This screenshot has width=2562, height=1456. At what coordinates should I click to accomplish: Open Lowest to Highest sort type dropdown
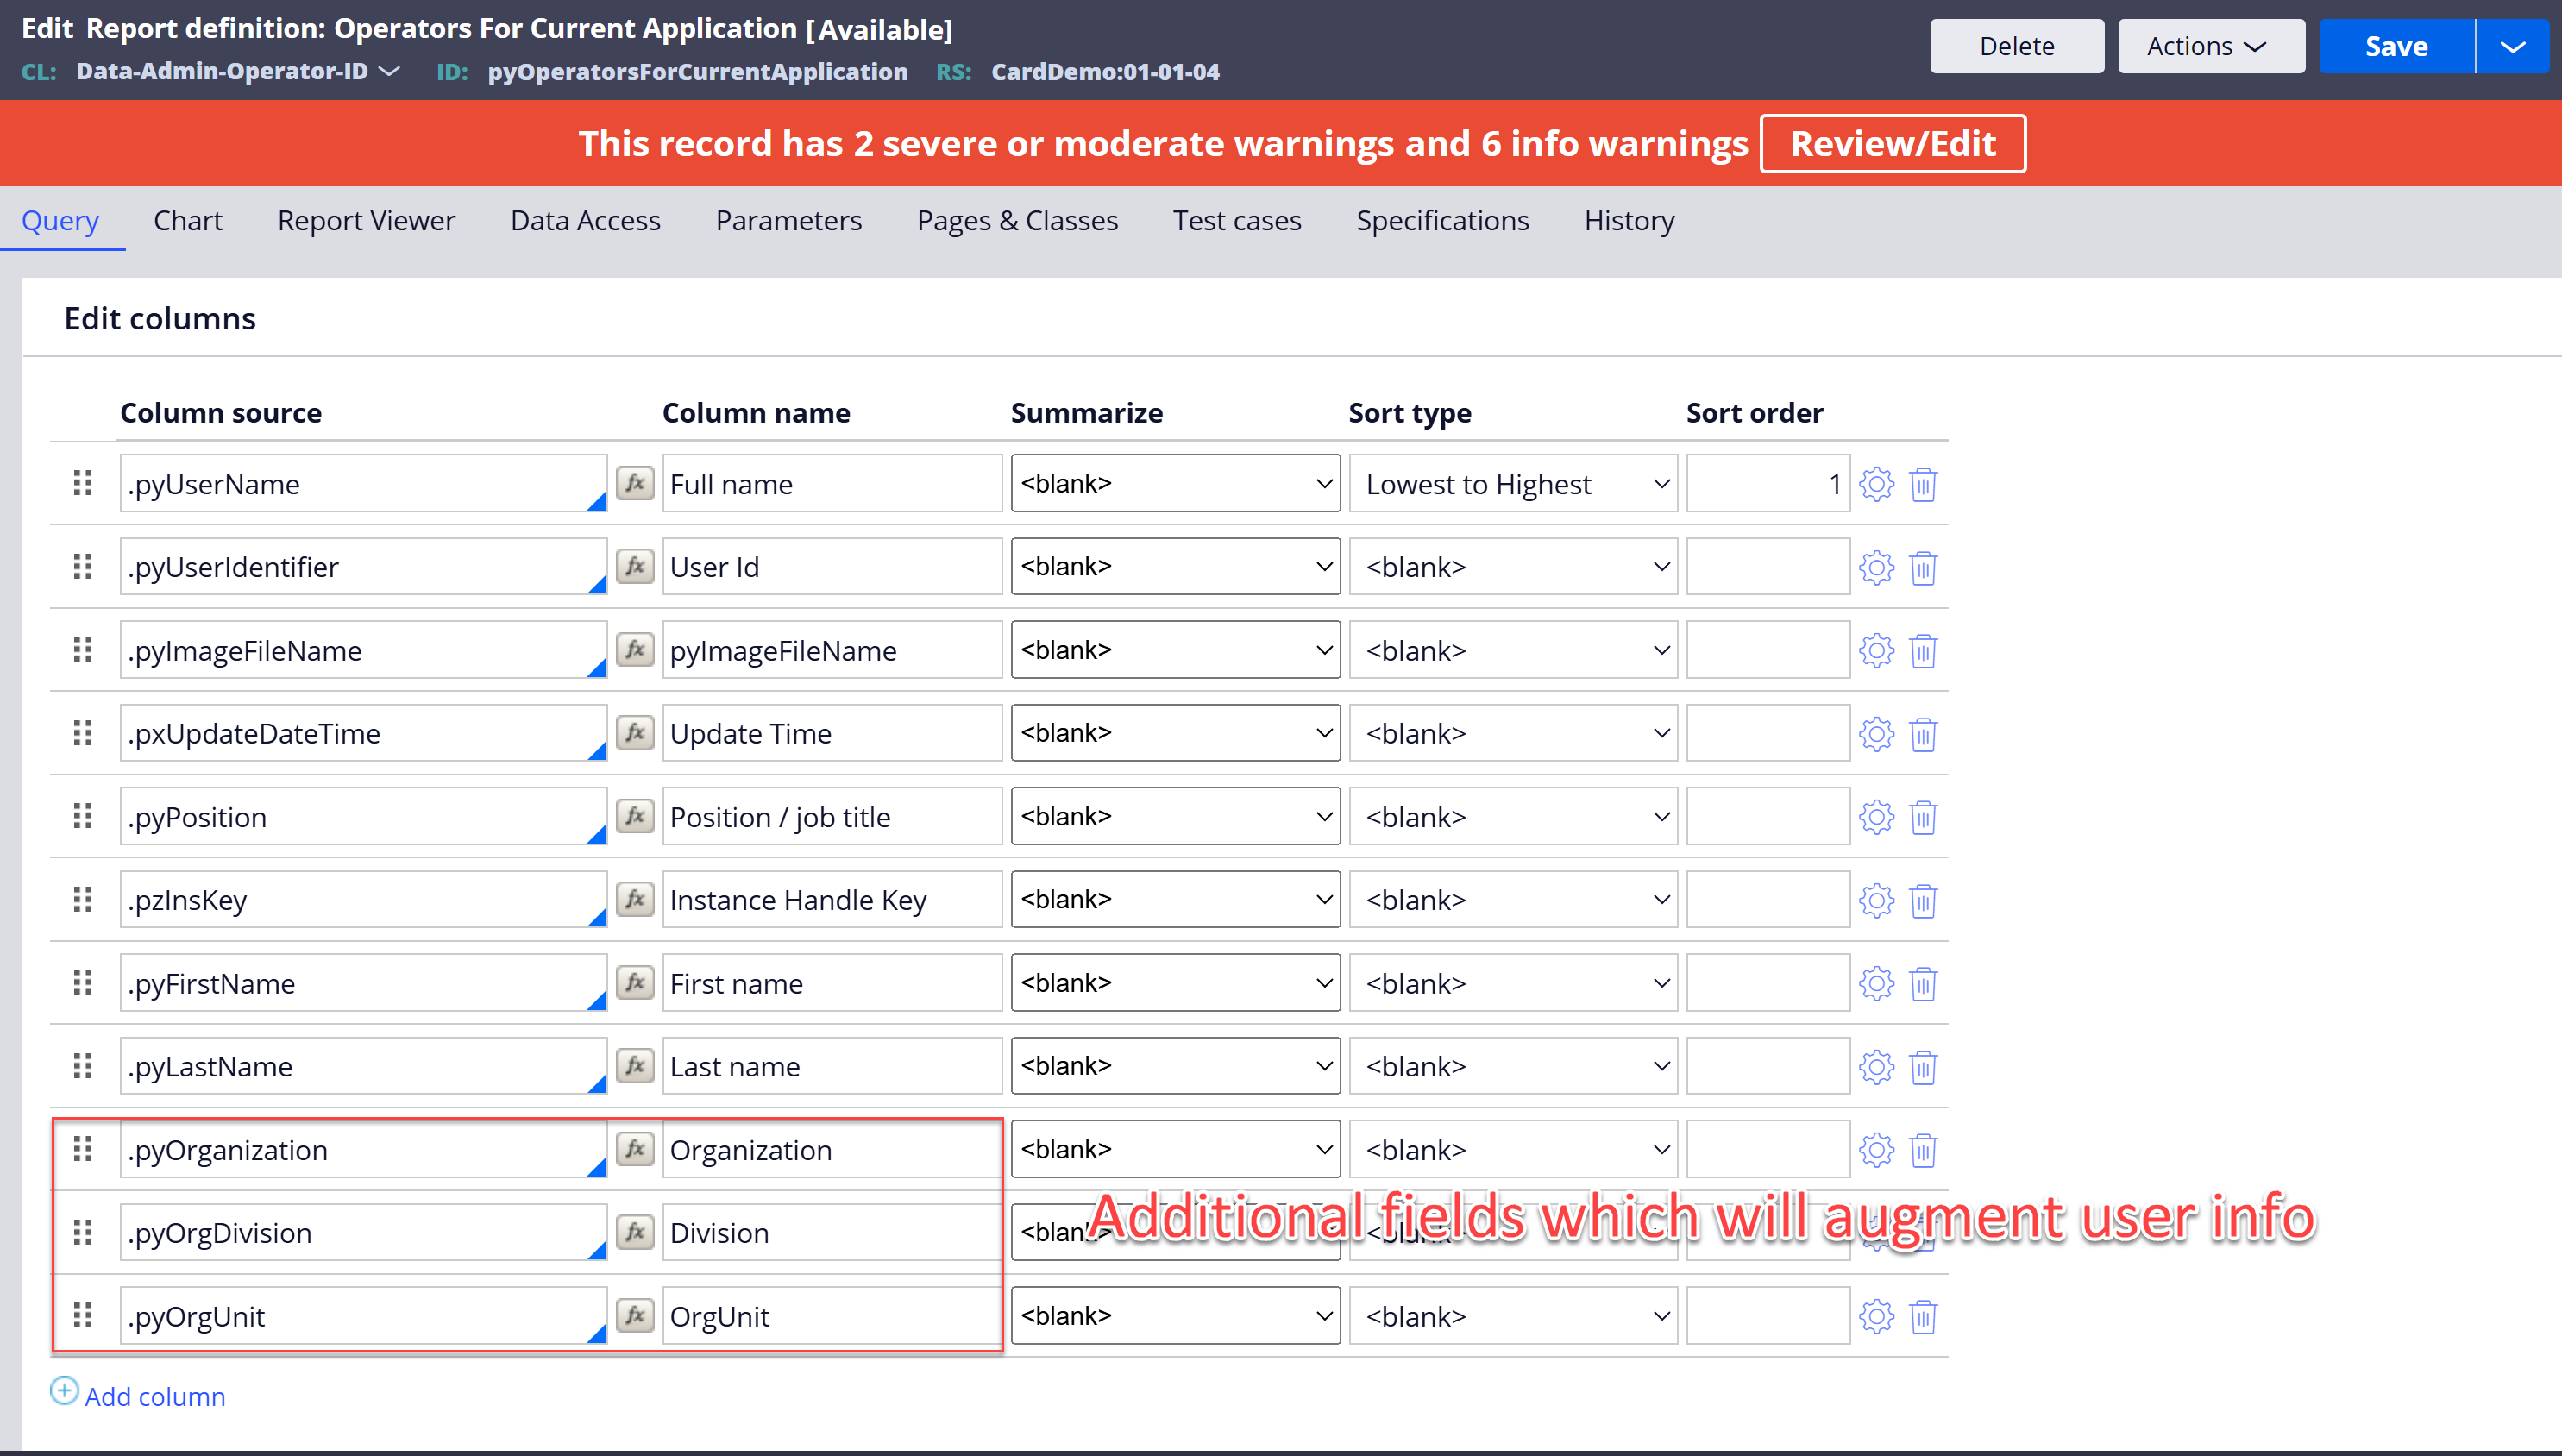pyautogui.click(x=1512, y=484)
